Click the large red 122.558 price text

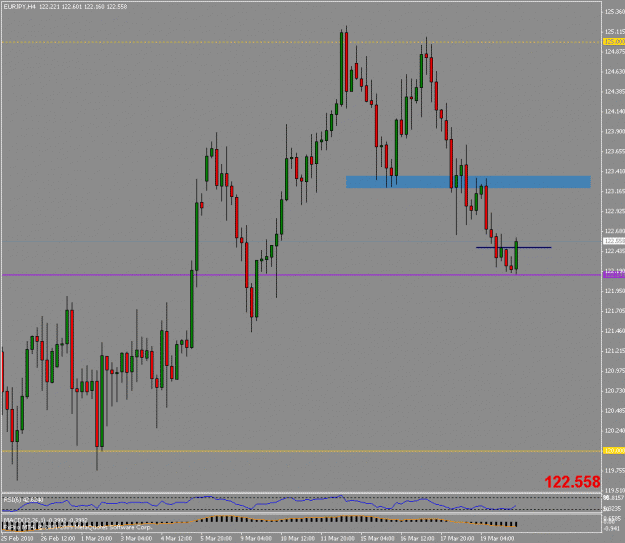[572, 482]
